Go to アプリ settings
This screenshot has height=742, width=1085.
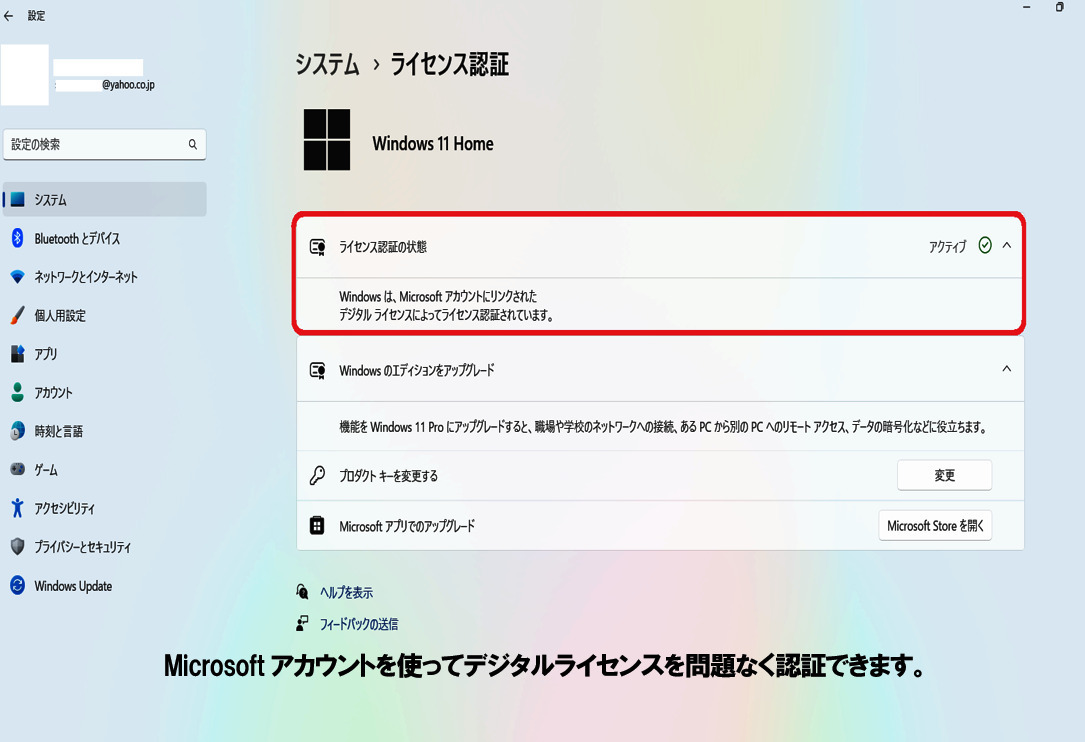(104, 354)
